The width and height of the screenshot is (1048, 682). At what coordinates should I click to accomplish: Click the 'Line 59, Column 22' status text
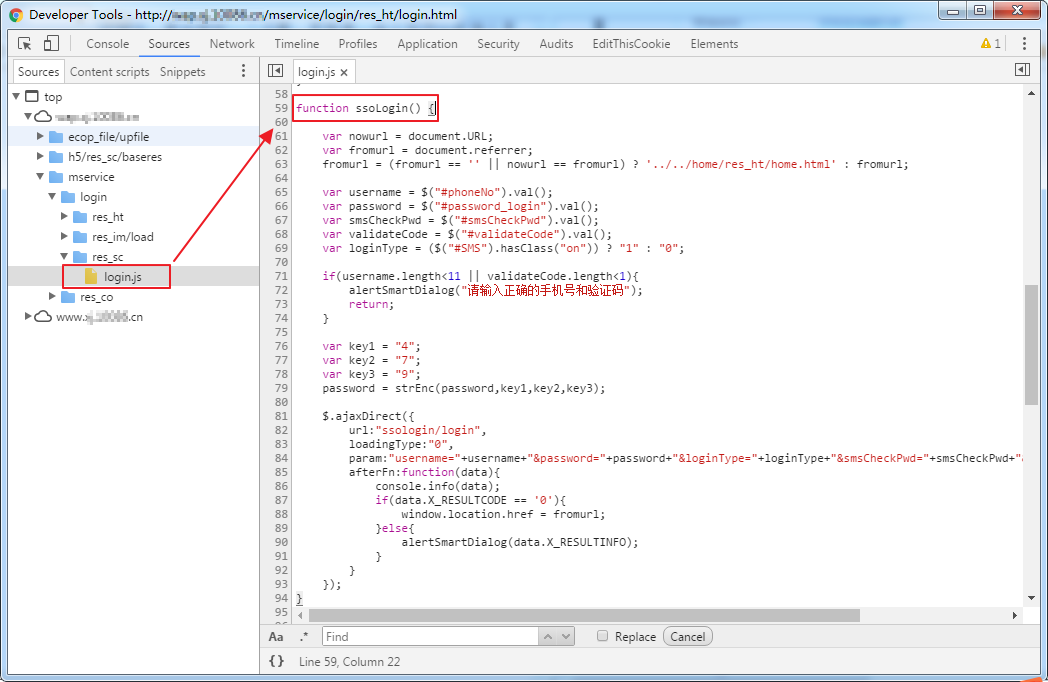pos(350,661)
